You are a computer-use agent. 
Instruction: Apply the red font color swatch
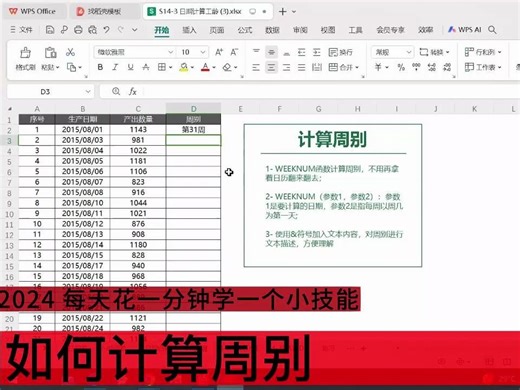(x=205, y=67)
